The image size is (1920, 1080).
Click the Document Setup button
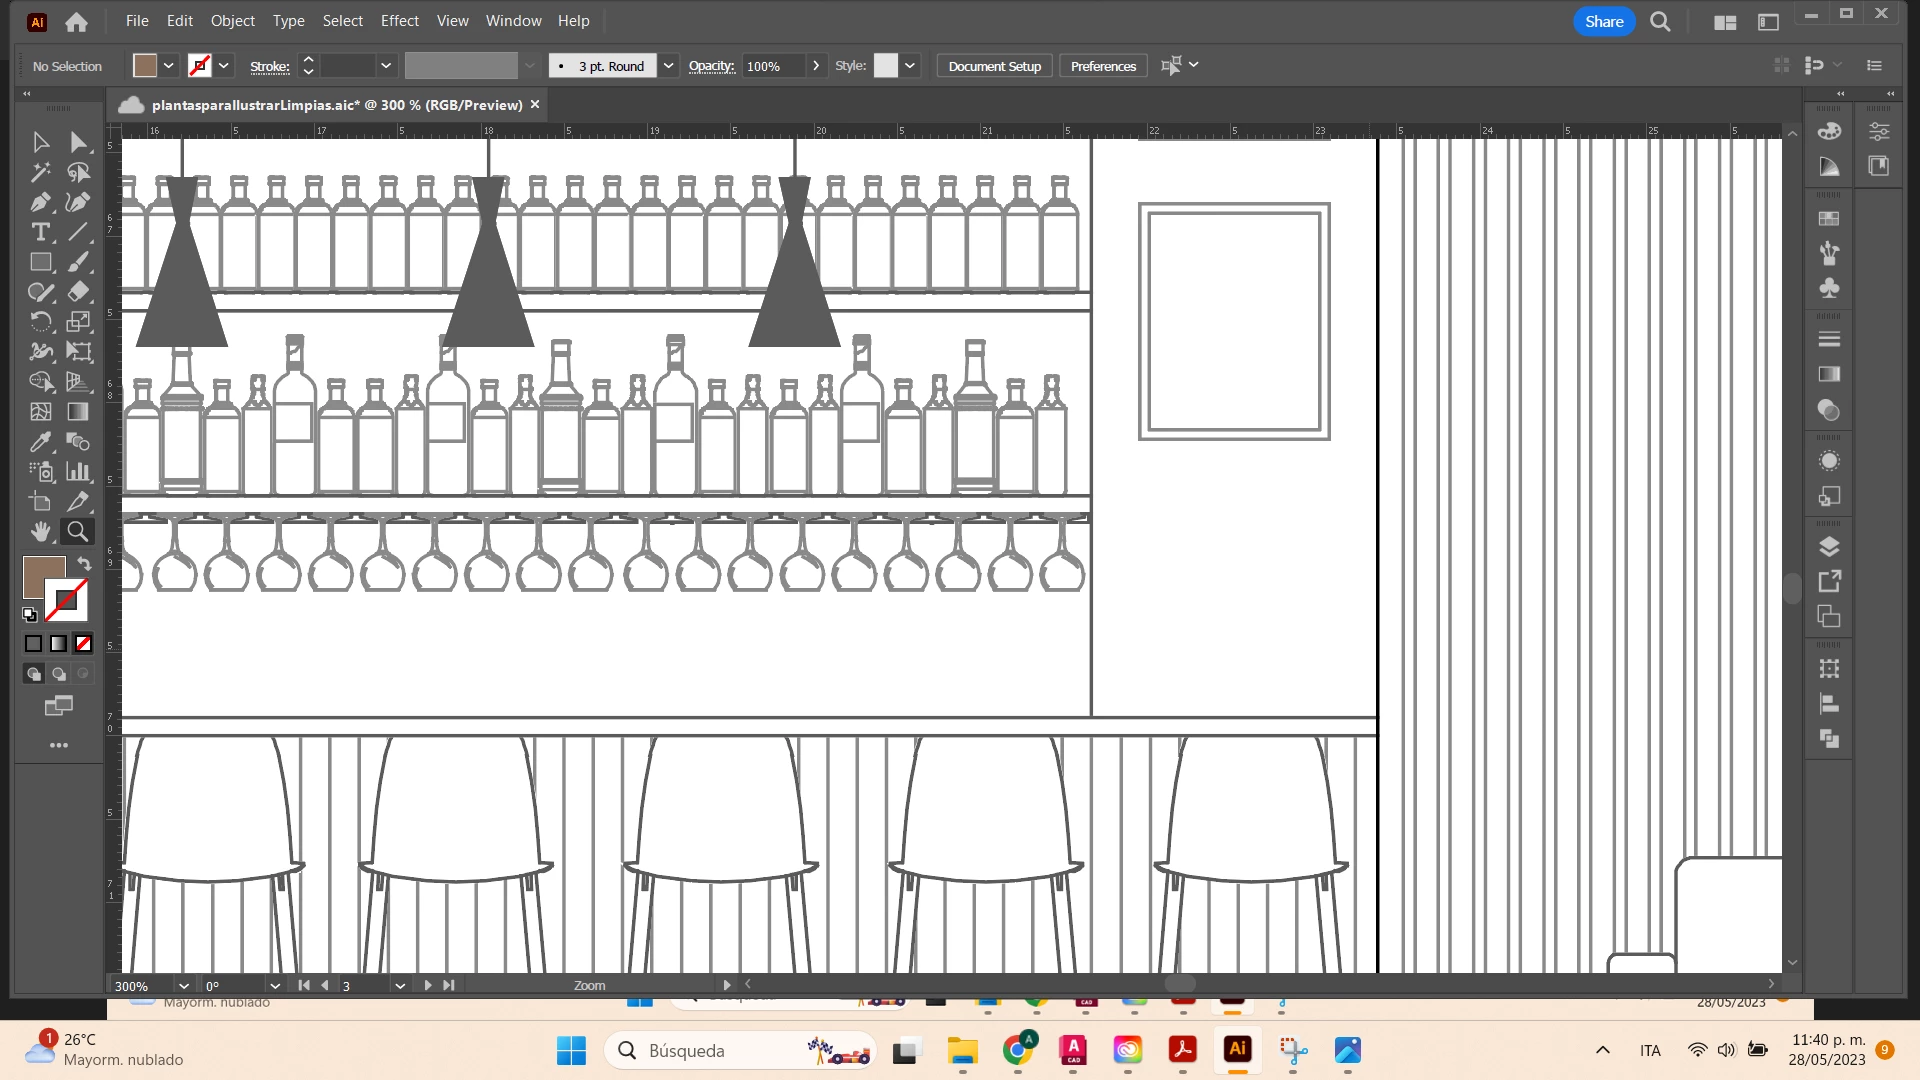point(994,66)
